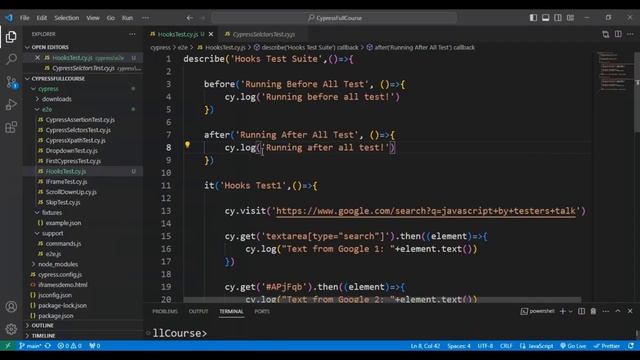The height and width of the screenshot is (360, 640).
Task: Open additional menus ellipsis in menu bar
Action: click(145, 18)
